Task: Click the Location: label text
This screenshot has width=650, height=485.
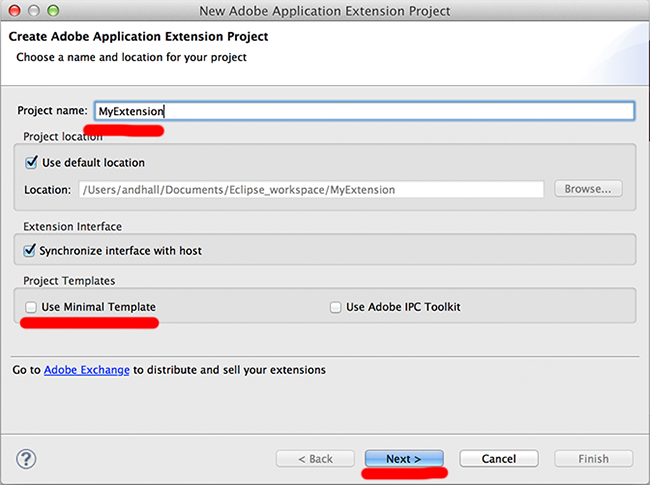Action: tap(48, 190)
